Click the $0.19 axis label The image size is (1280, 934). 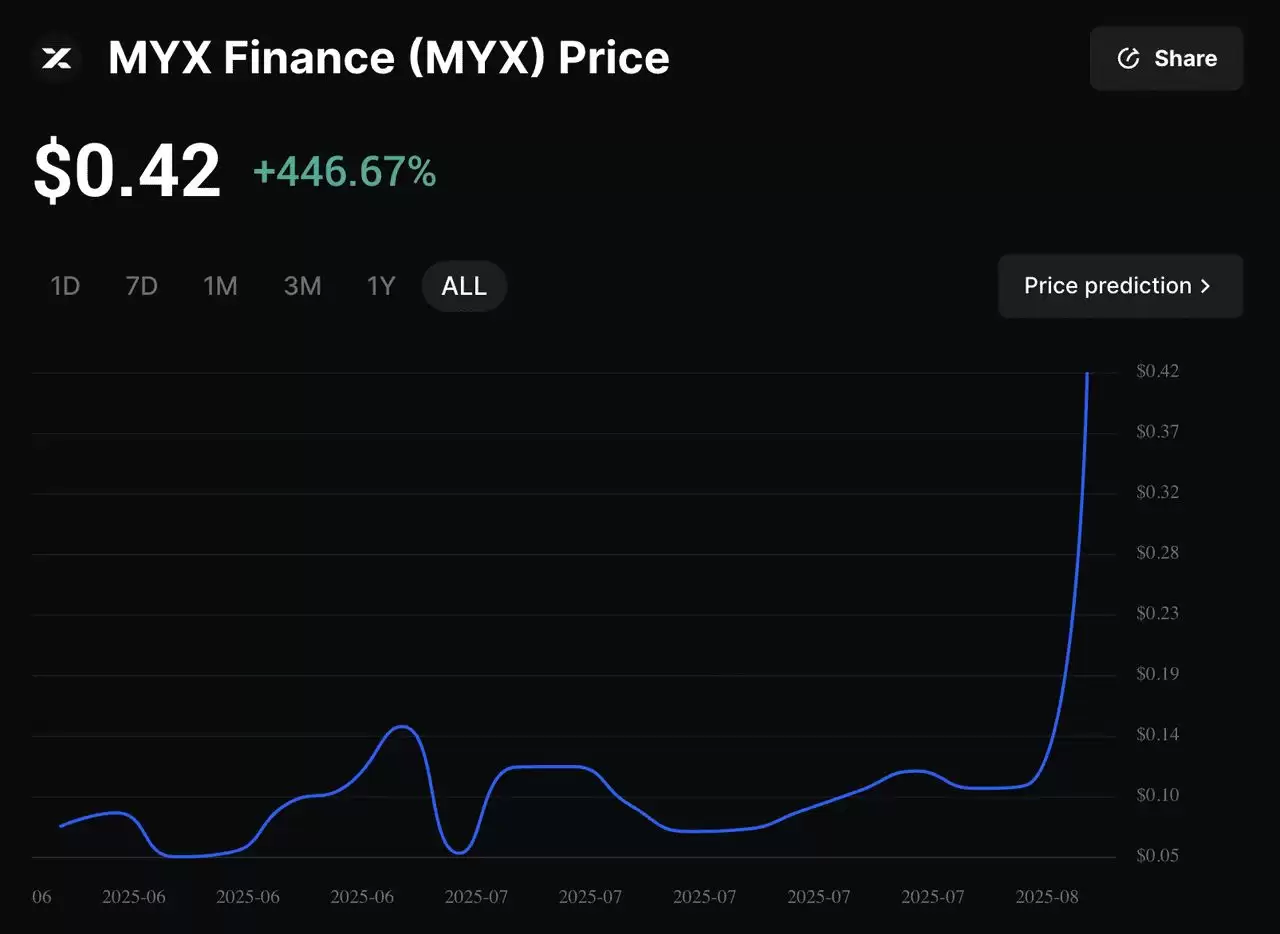[1157, 674]
